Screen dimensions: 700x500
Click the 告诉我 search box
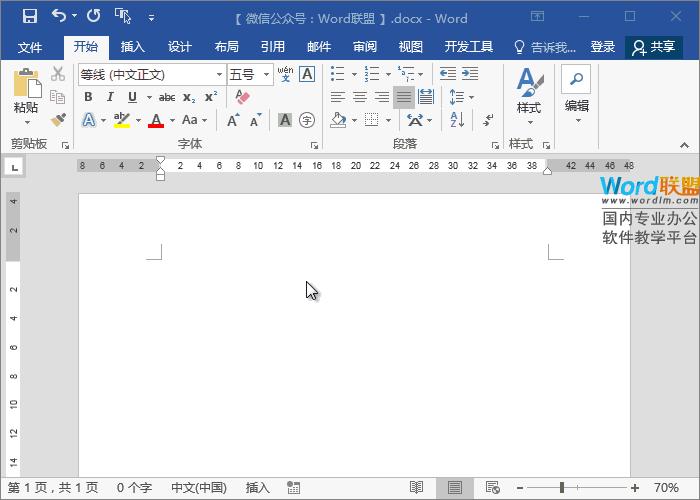(545, 47)
